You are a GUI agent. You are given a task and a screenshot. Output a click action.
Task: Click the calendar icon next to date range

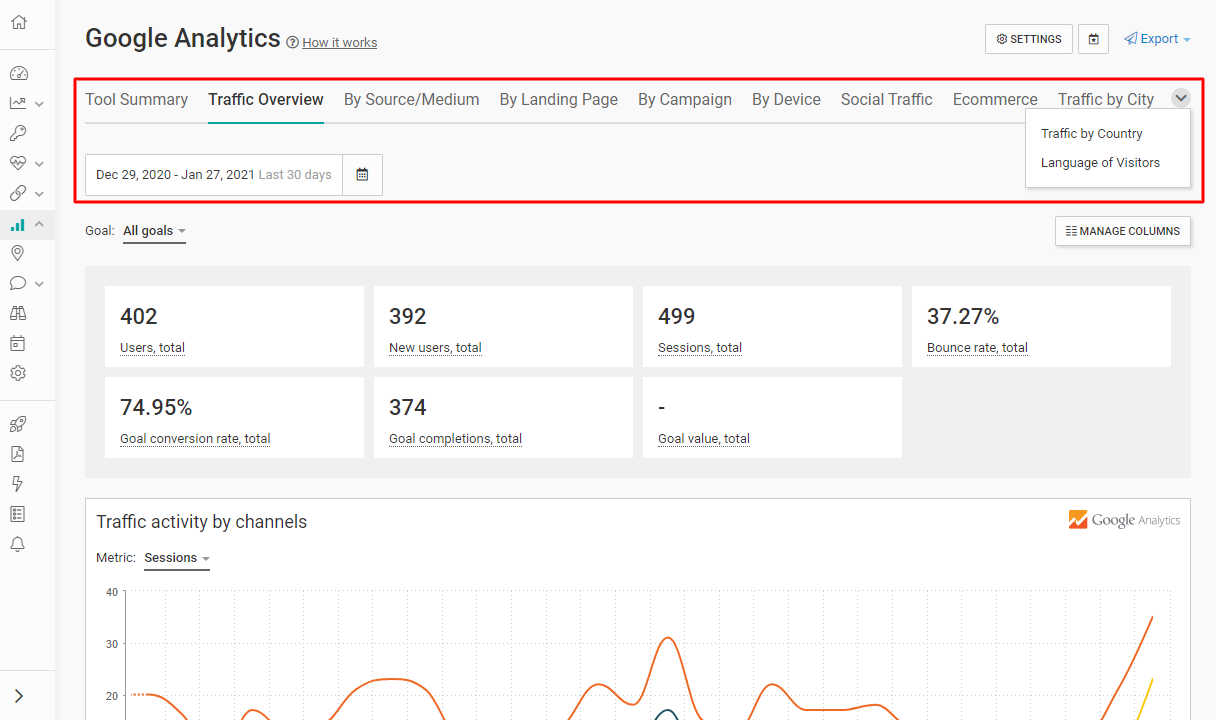(x=362, y=175)
